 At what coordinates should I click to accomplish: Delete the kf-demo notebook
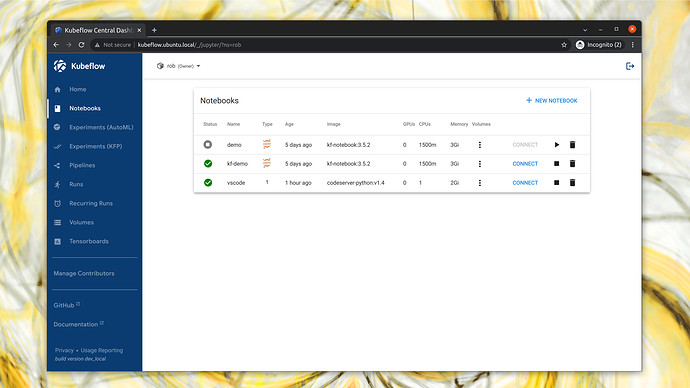[x=573, y=164]
